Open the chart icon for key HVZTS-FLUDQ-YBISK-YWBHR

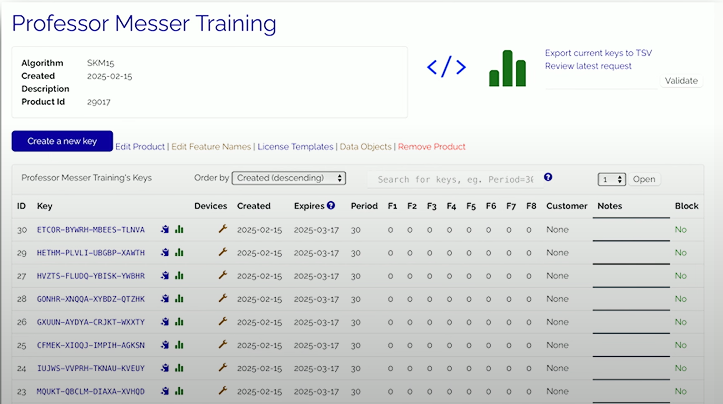pyautogui.click(x=179, y=275)
